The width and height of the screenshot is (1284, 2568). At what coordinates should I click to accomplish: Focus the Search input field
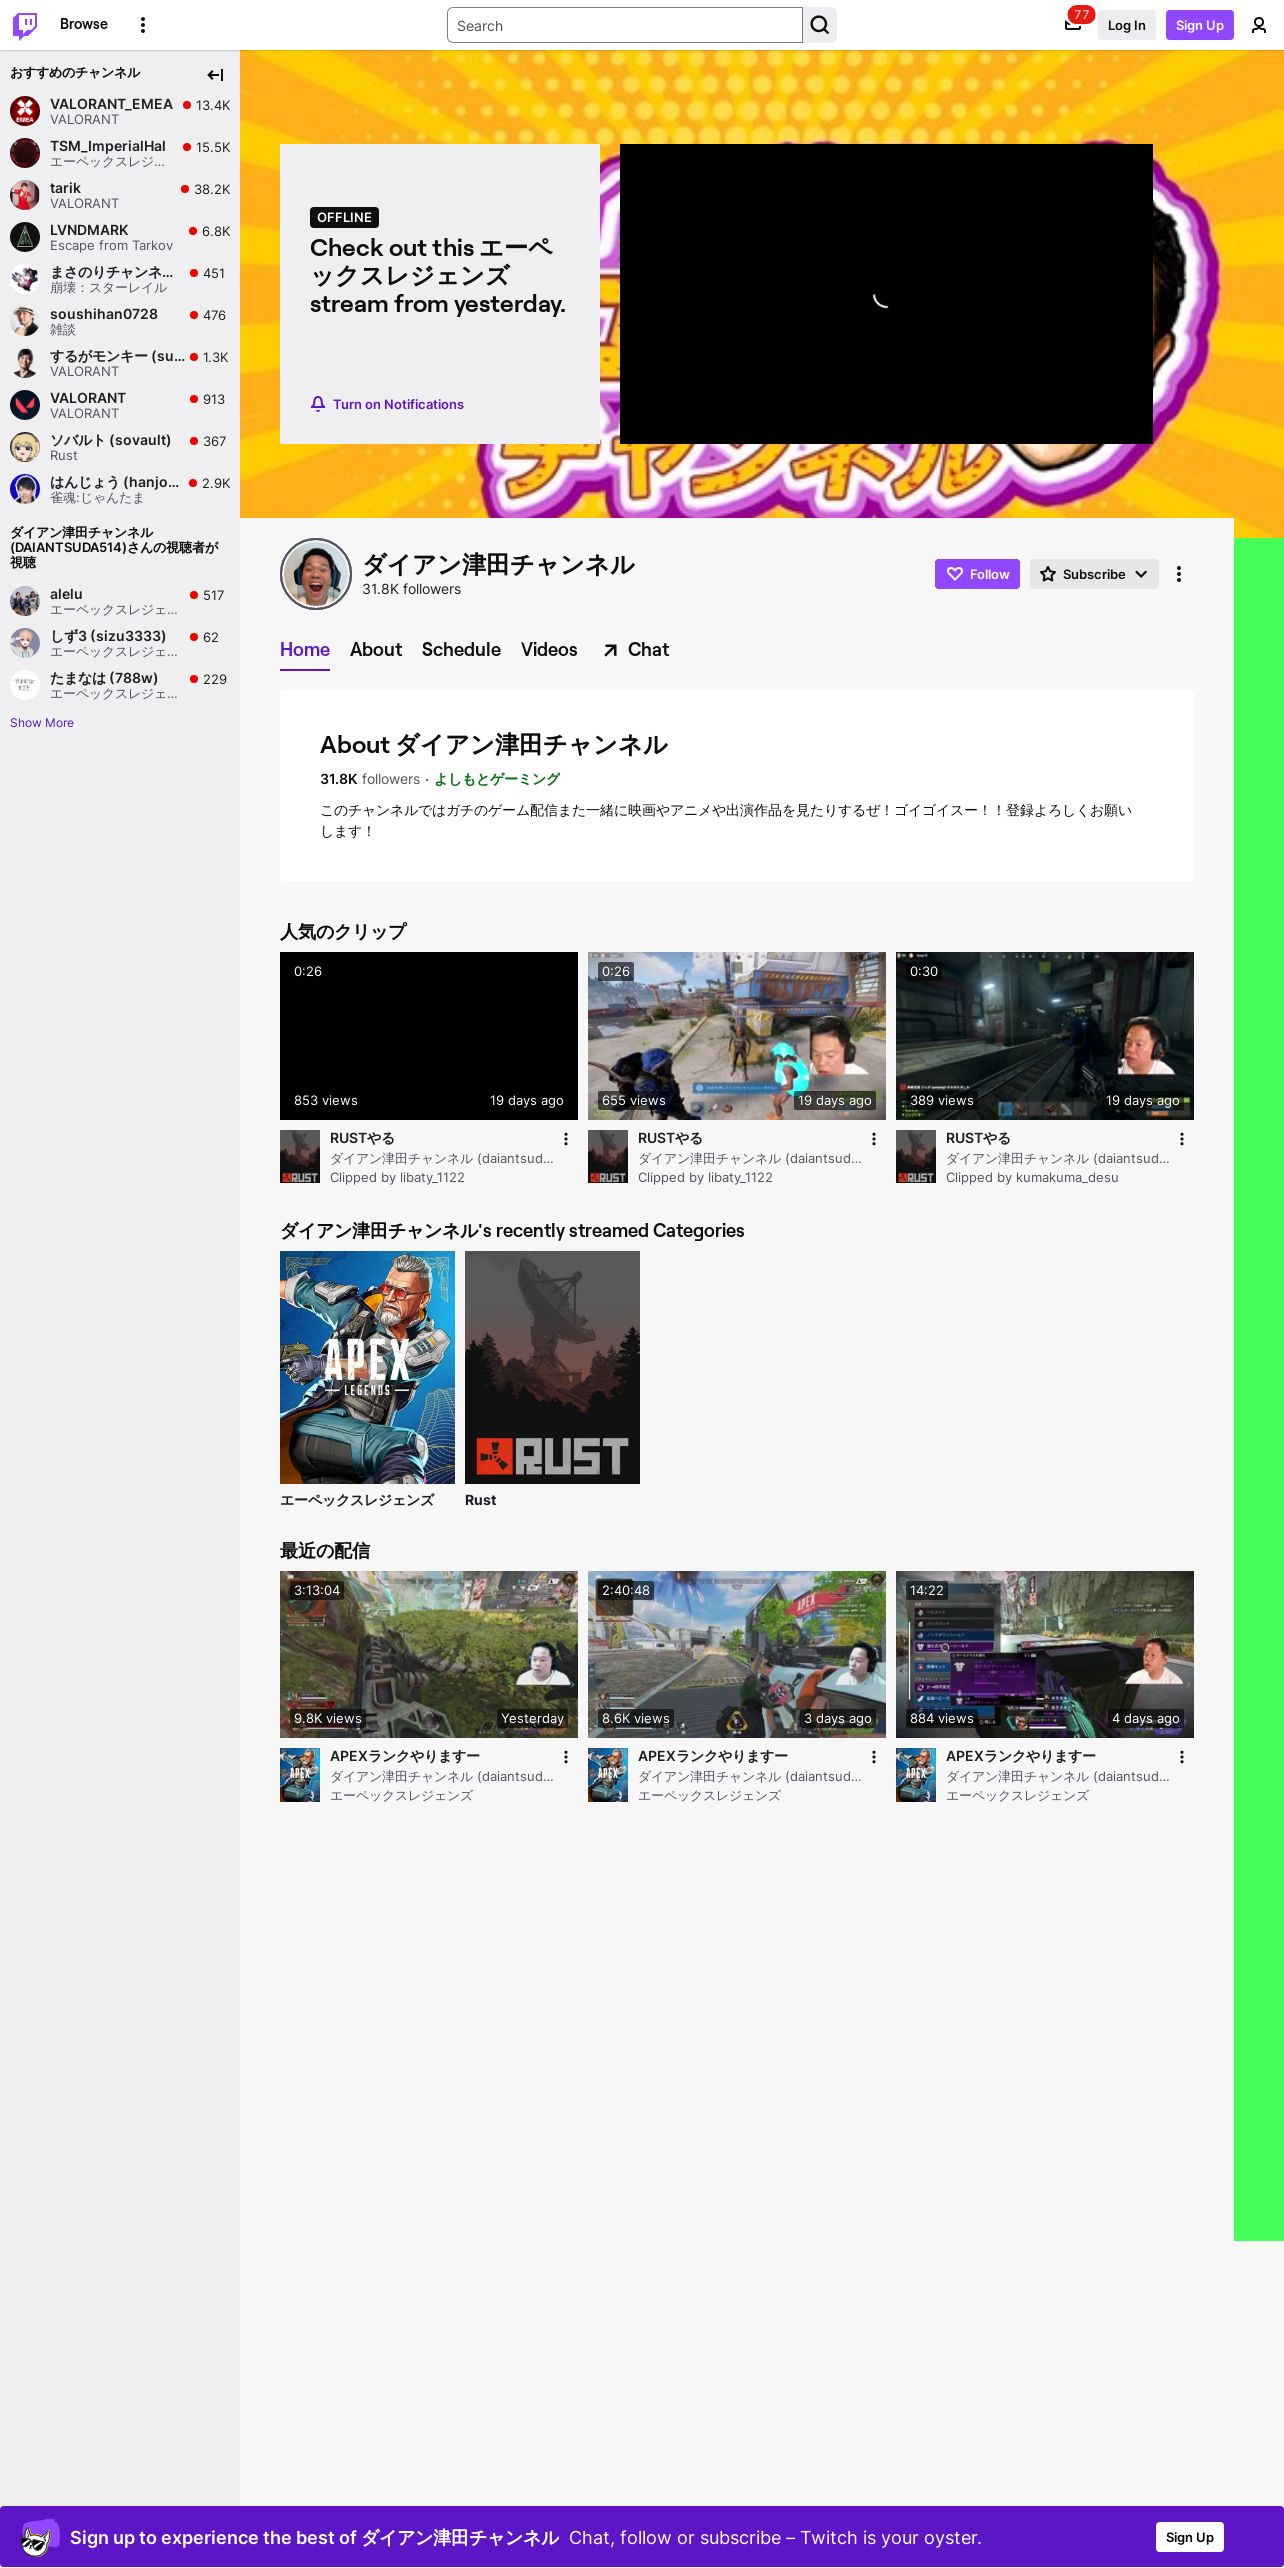point(625,25)
